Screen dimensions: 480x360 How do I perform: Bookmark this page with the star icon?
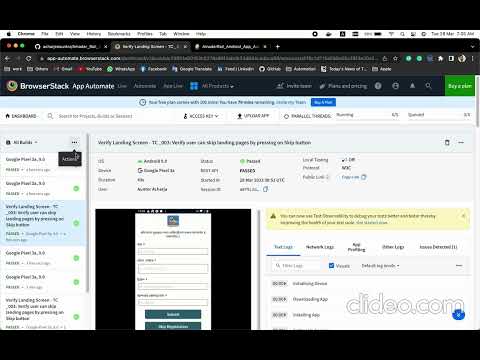coord(395,58)
